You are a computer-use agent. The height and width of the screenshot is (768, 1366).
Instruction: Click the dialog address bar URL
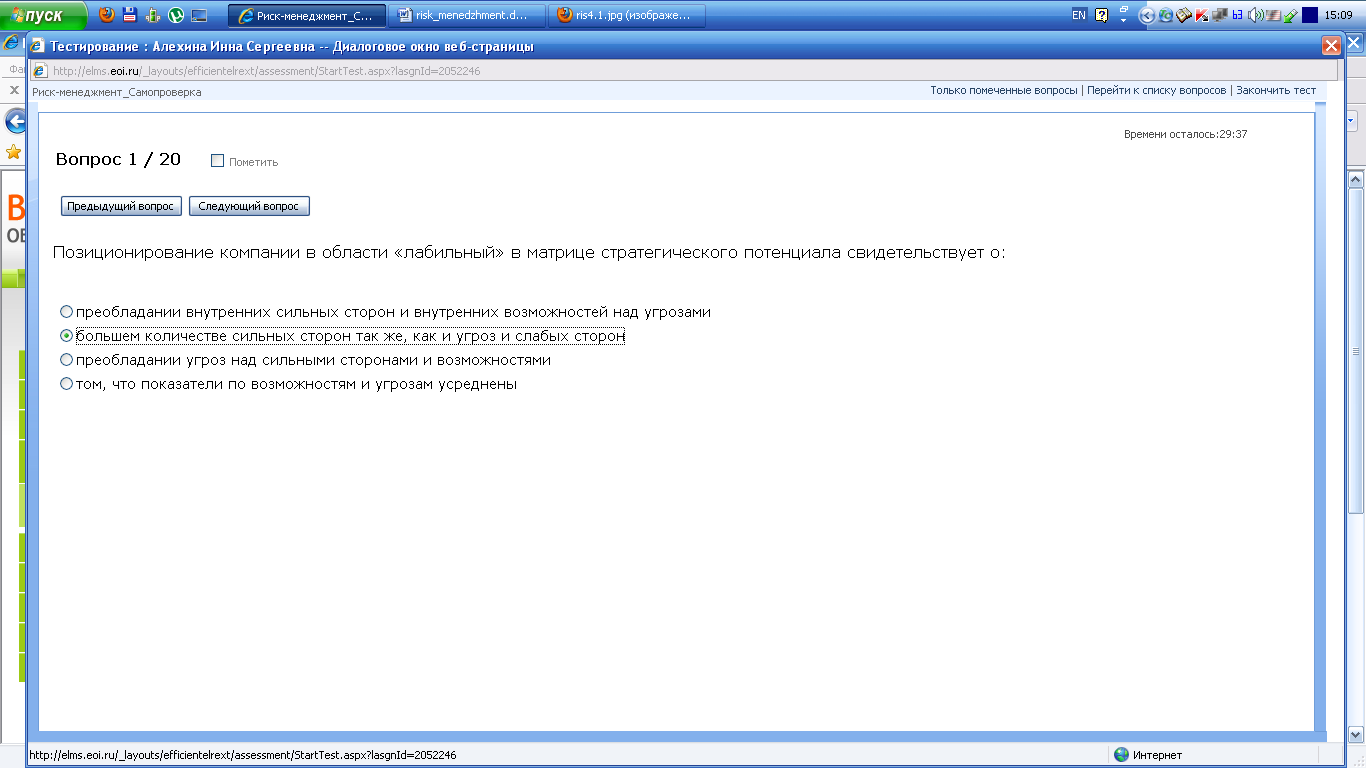(x=266, y=71)
